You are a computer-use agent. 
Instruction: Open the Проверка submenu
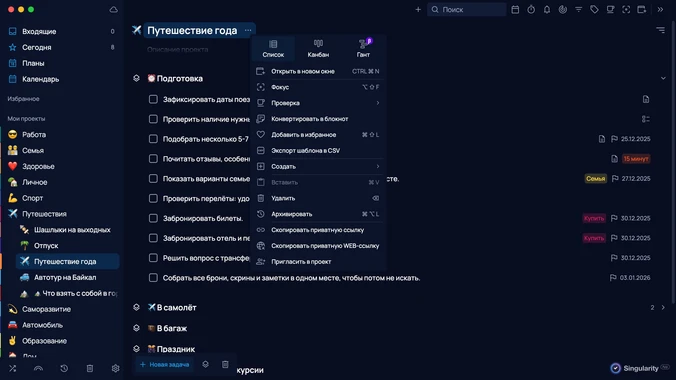coord(318,103)
